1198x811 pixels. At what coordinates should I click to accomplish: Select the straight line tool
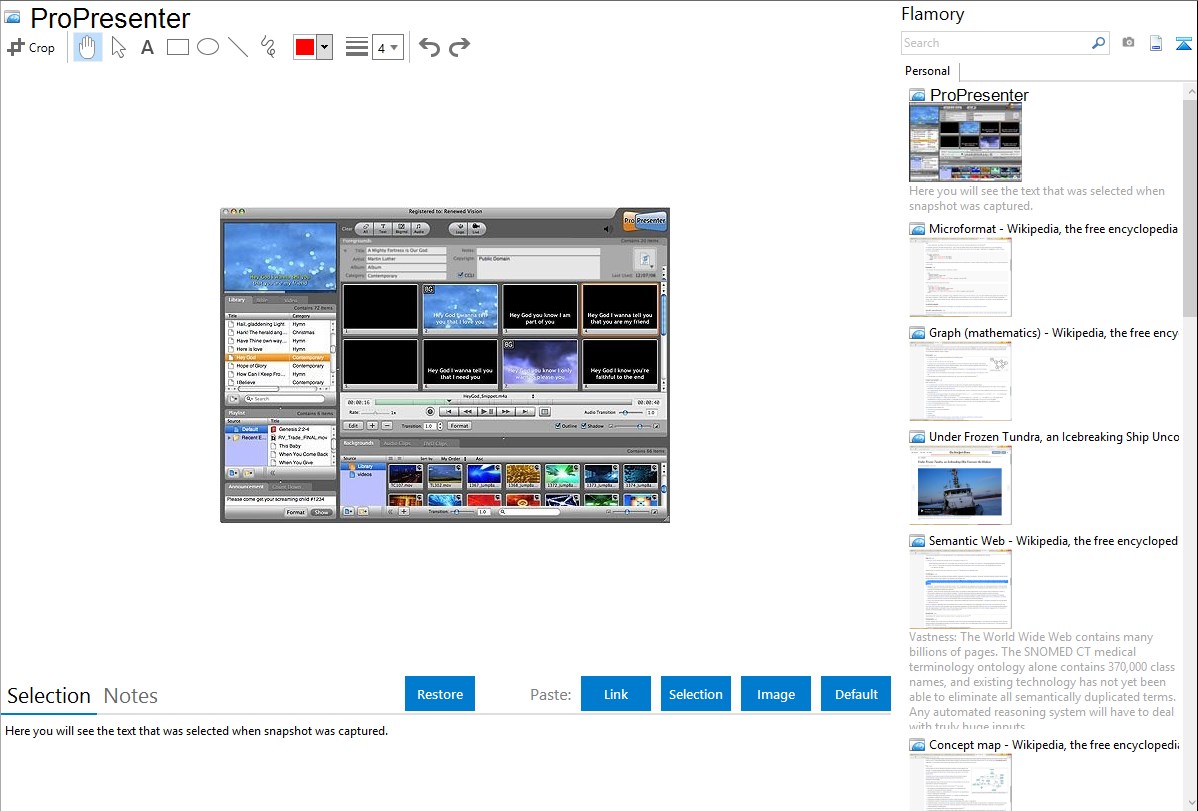(x=238, y=47)
